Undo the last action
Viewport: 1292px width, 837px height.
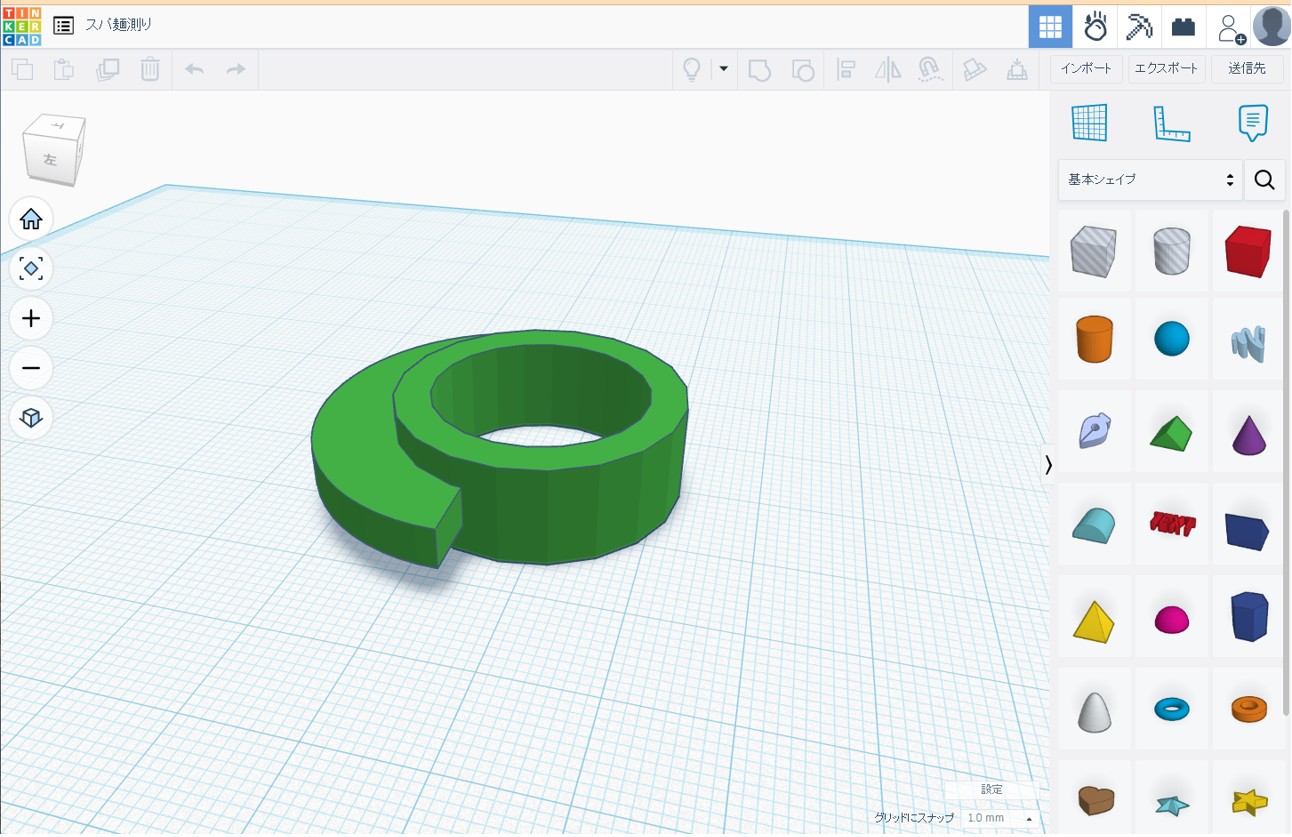coord(195,69)
